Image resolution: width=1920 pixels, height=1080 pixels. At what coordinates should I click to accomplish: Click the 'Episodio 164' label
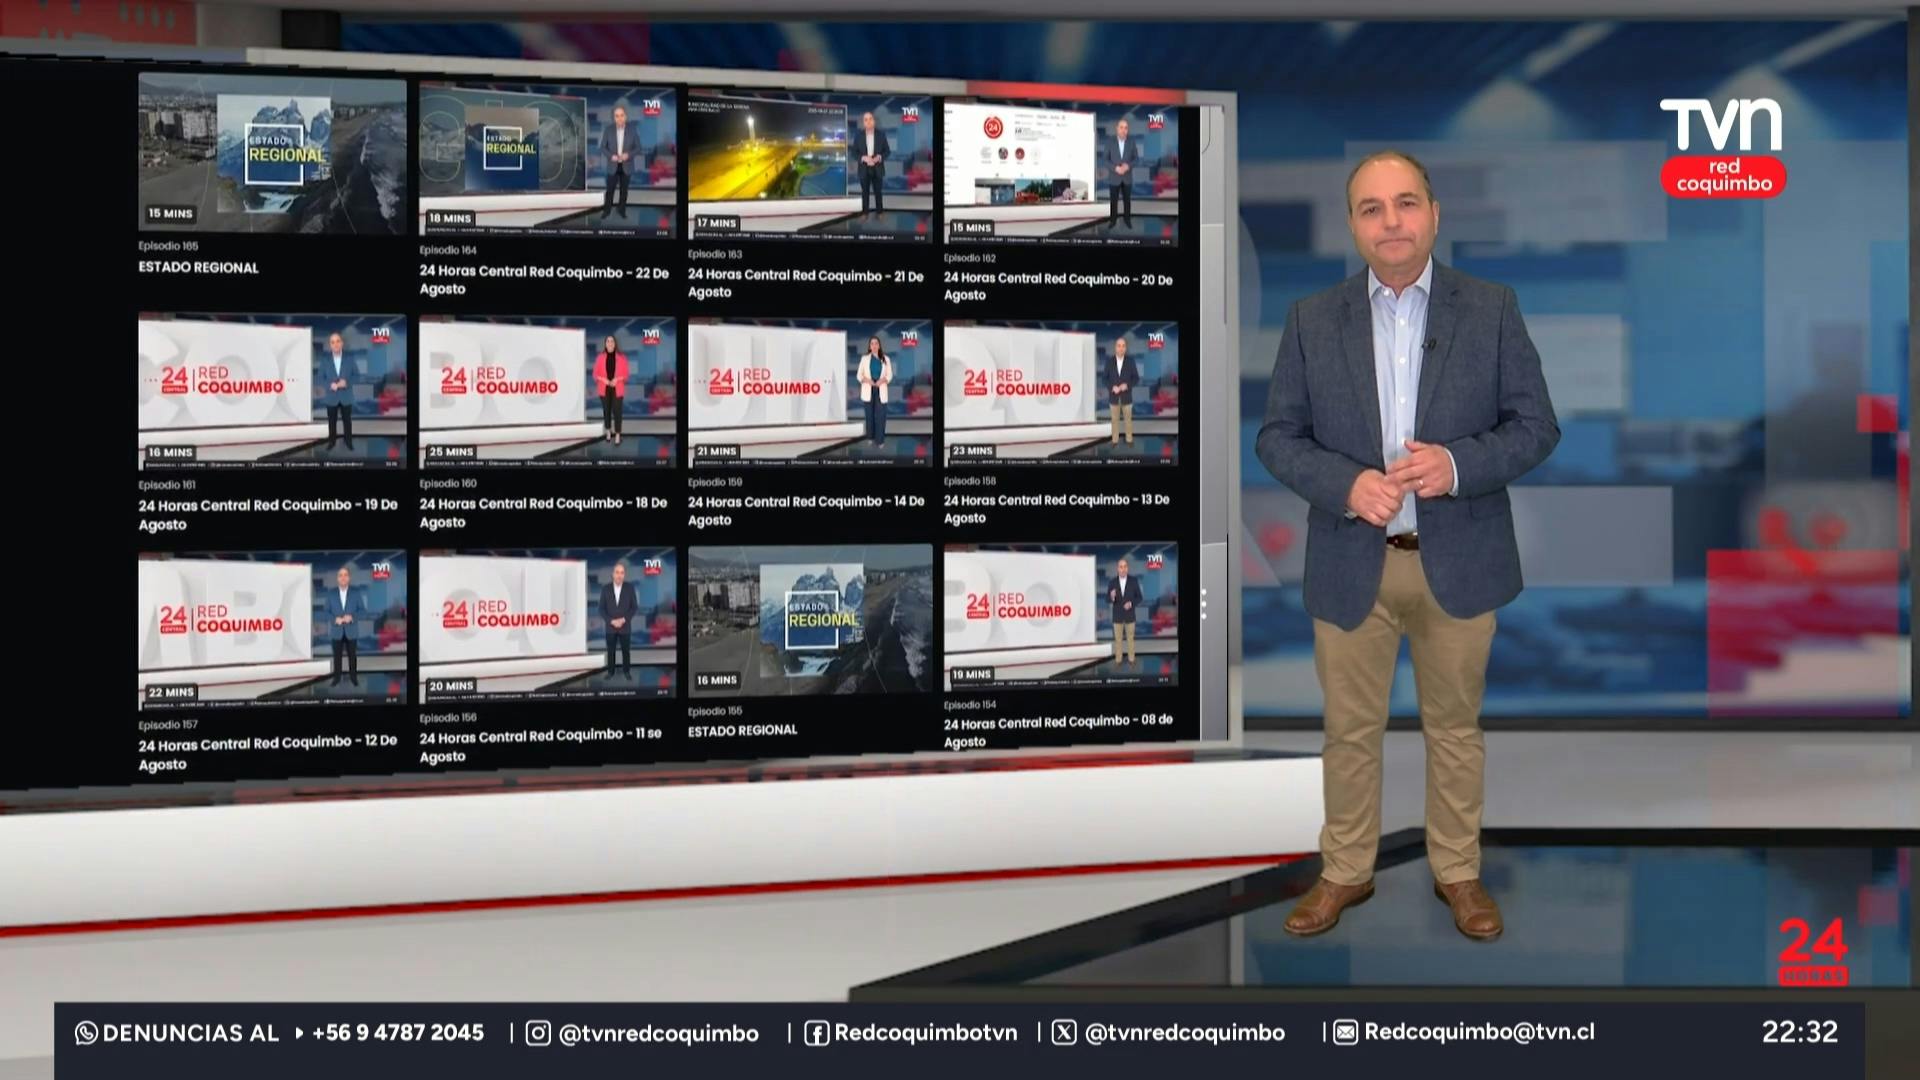[448, 251]
